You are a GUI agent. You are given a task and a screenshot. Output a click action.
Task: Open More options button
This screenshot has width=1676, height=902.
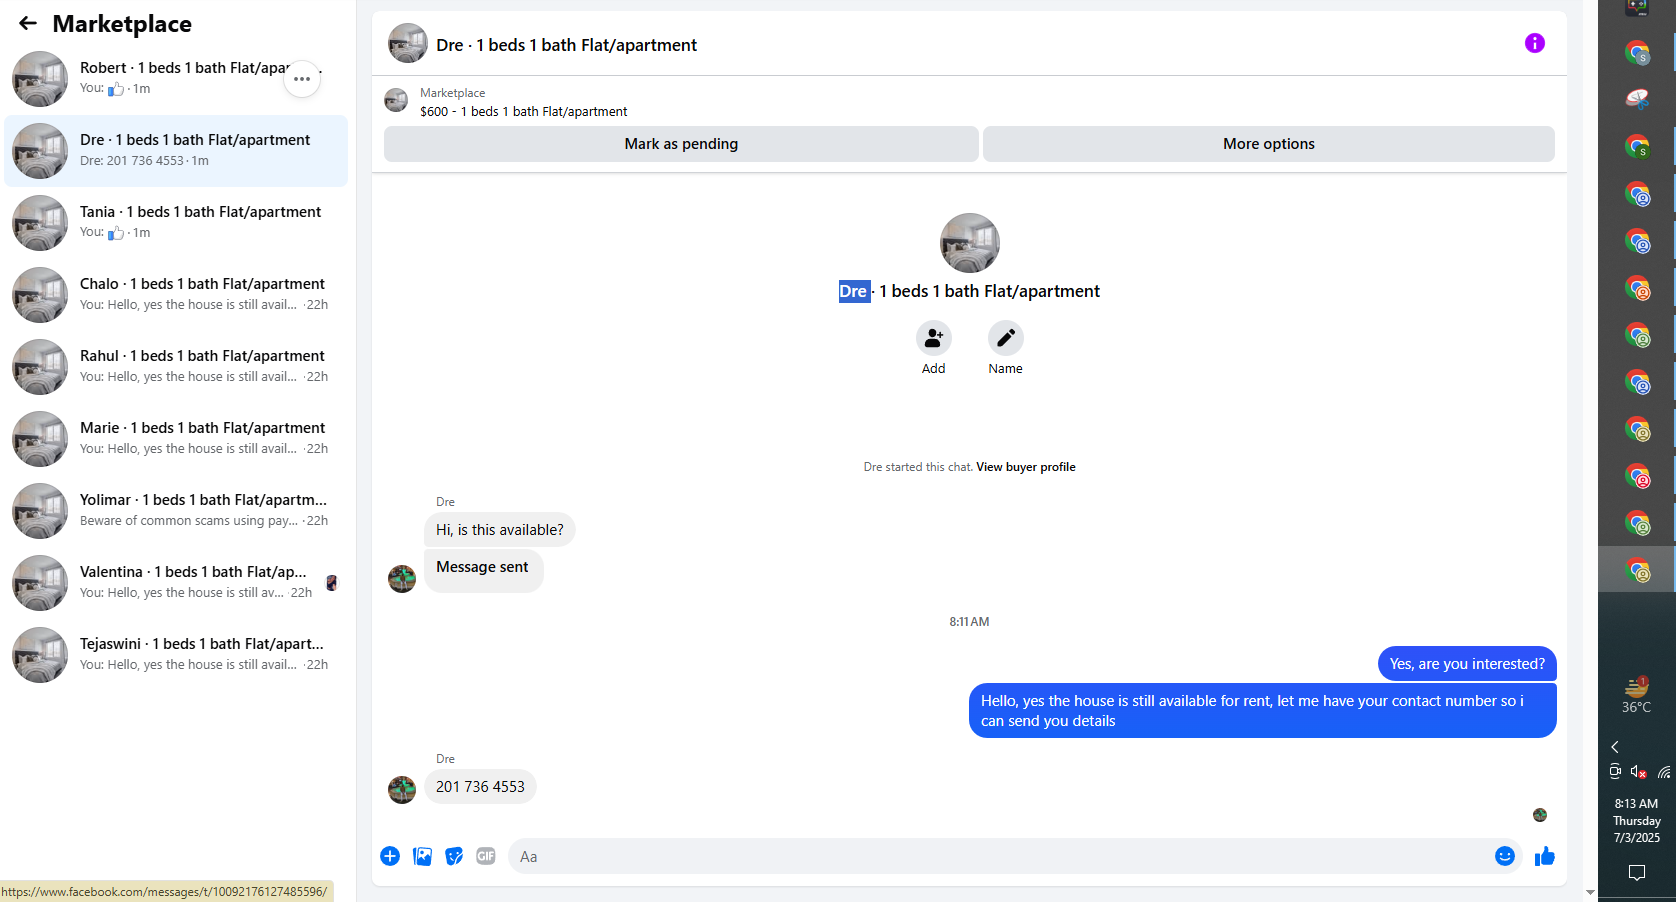point(1268,144)
